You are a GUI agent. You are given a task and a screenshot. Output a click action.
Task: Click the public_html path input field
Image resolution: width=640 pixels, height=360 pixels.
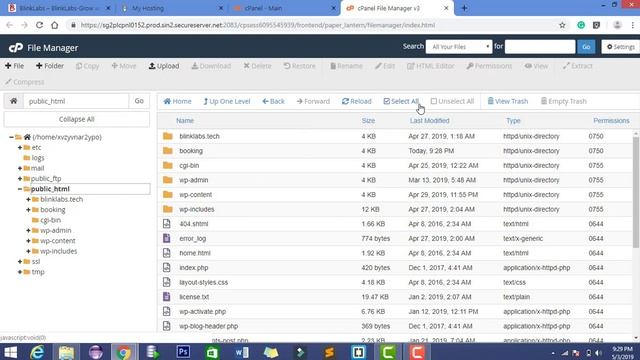(x=76, y=101)
